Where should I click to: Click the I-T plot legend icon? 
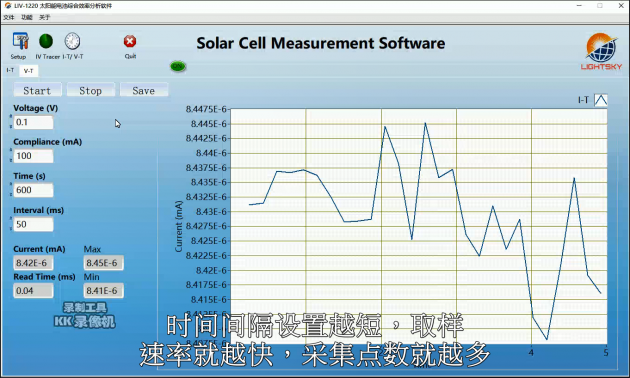(x=601, y=100)
